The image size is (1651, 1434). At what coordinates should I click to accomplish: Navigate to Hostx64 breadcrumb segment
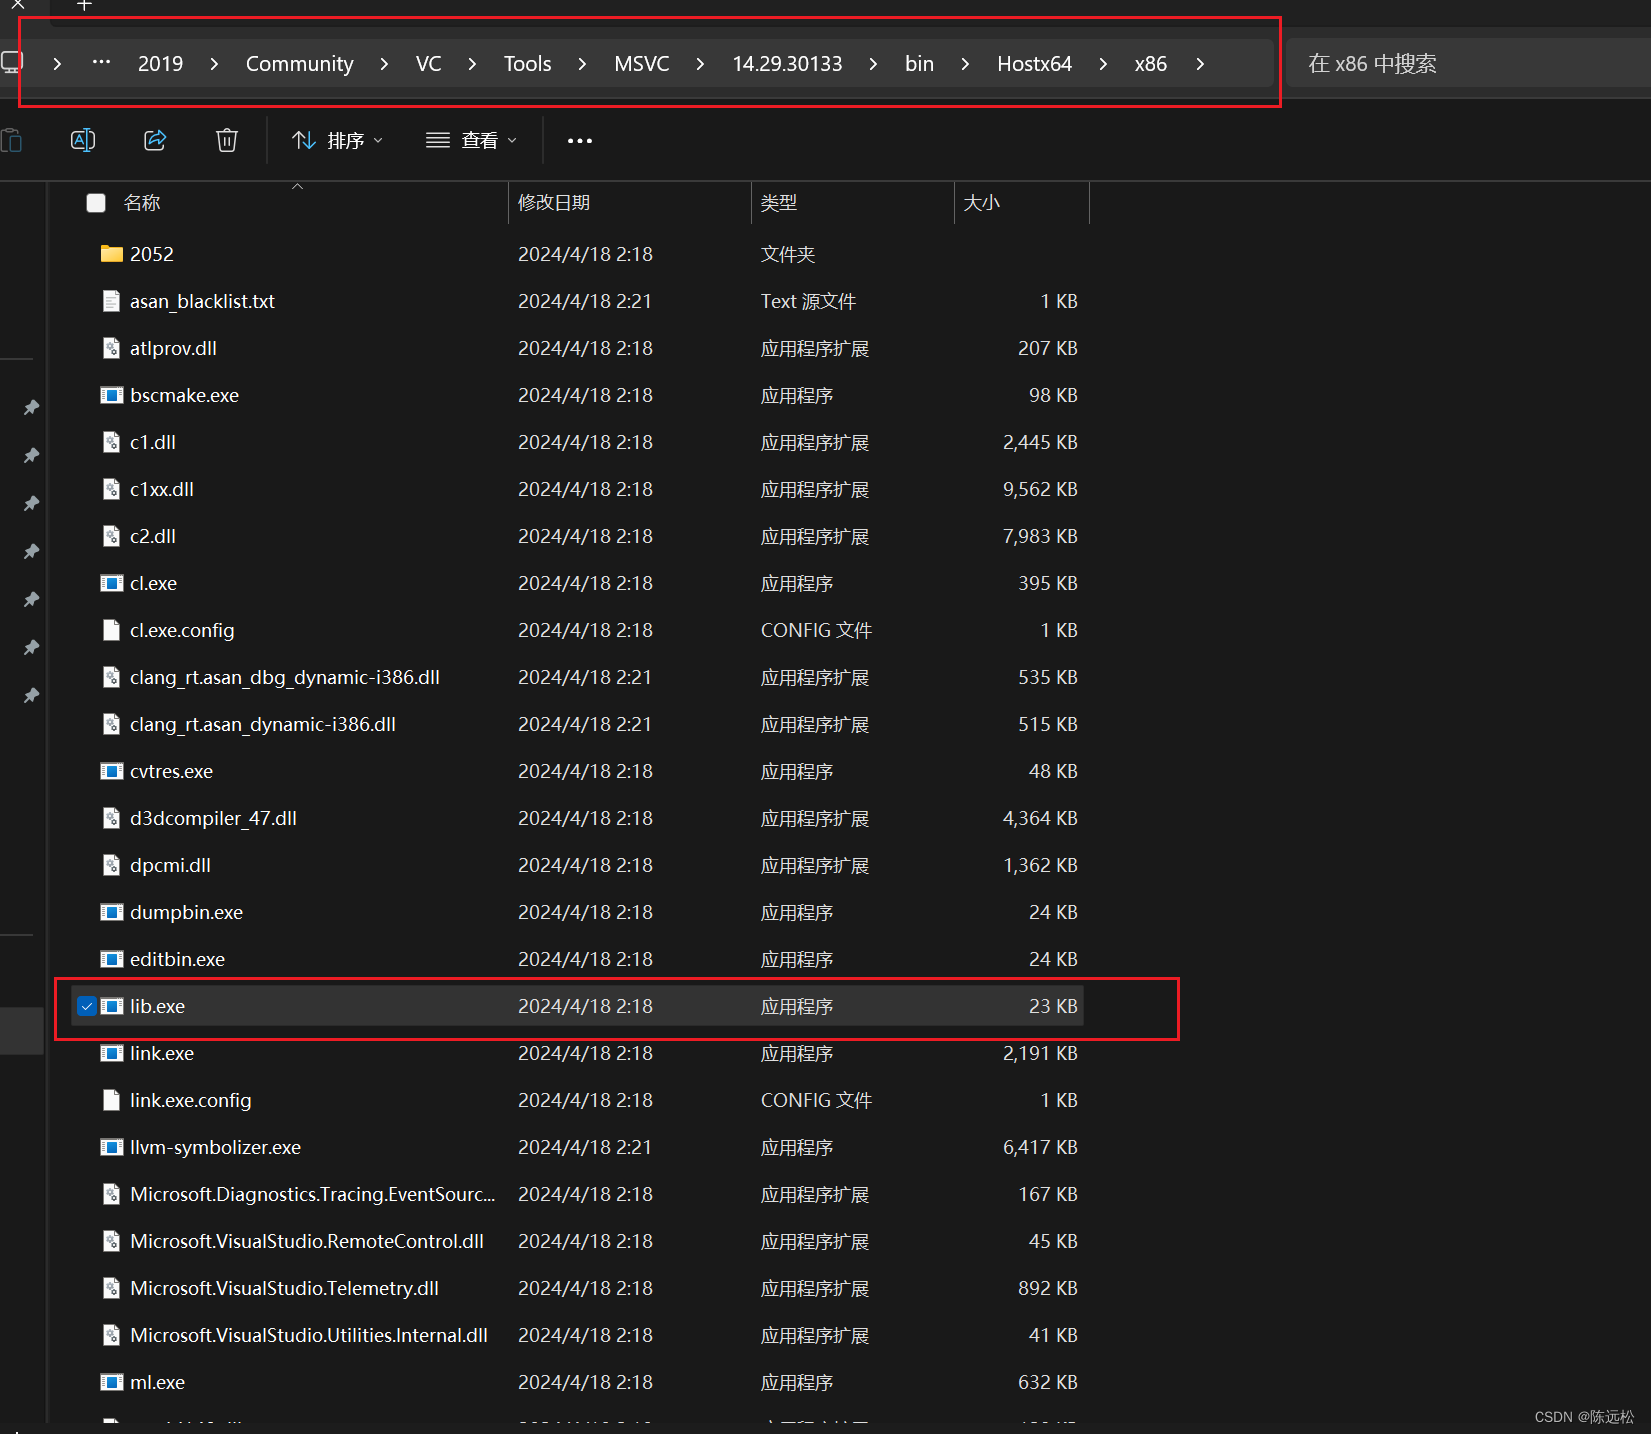(x=1034, y=64)
